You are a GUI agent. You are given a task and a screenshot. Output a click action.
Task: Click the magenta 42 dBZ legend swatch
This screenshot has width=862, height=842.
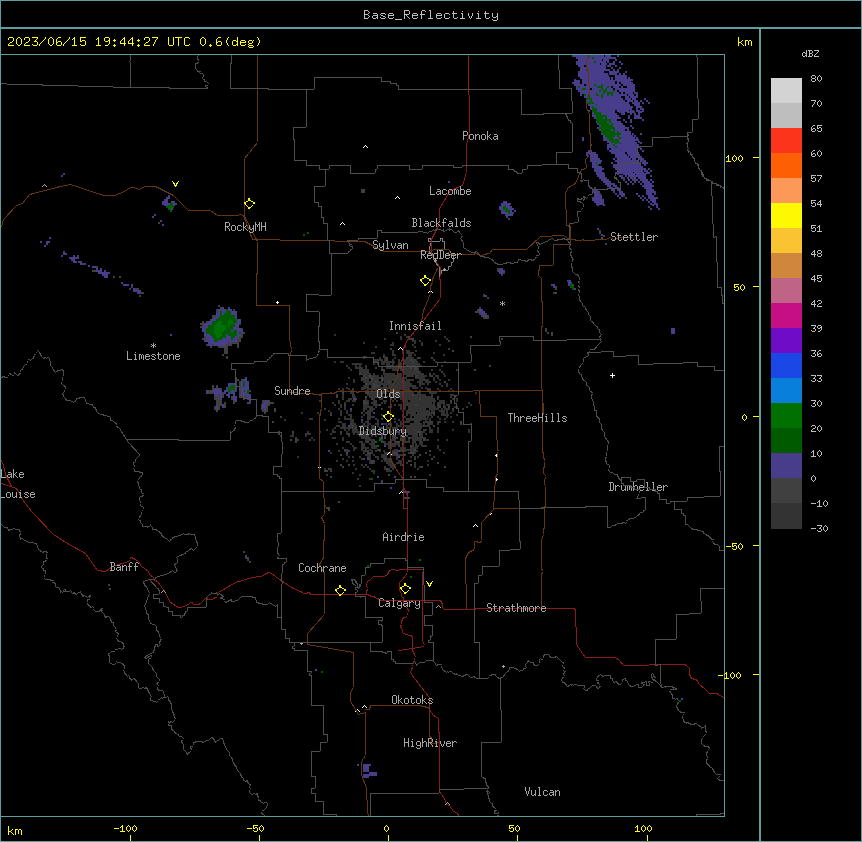coord(786,315)
